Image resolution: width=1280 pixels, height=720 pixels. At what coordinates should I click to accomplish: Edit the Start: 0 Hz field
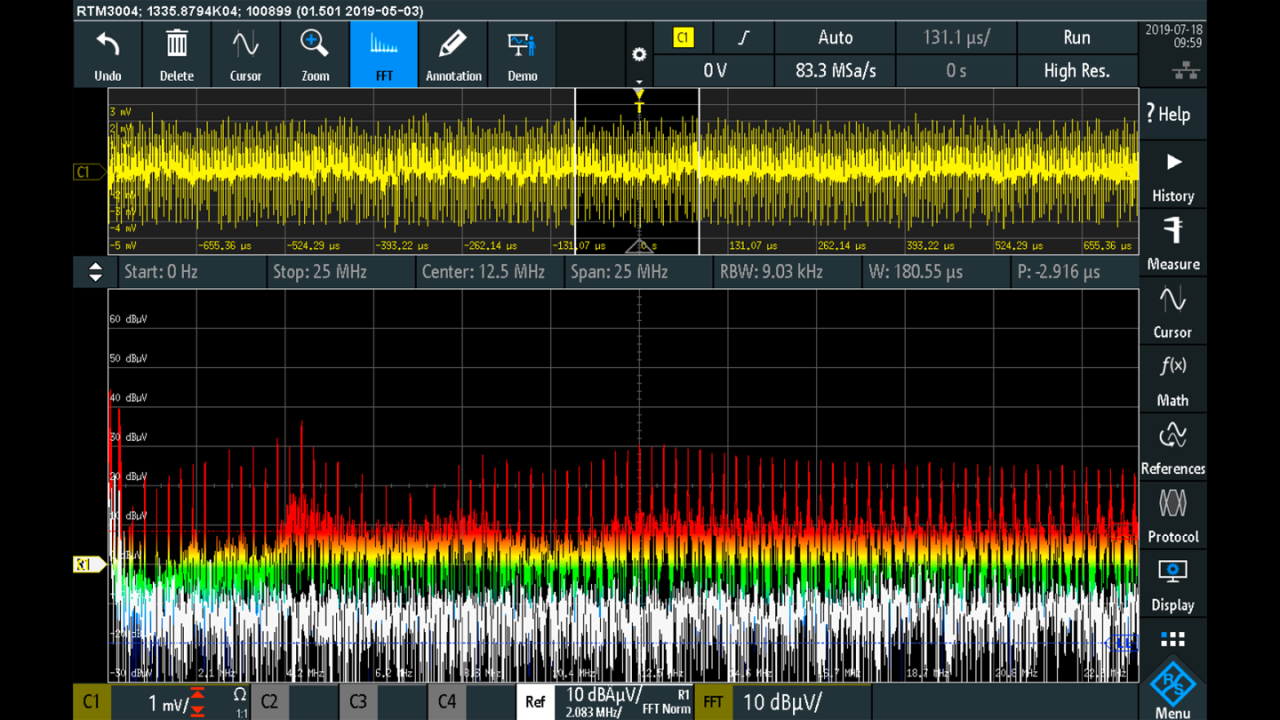[191, 272]
